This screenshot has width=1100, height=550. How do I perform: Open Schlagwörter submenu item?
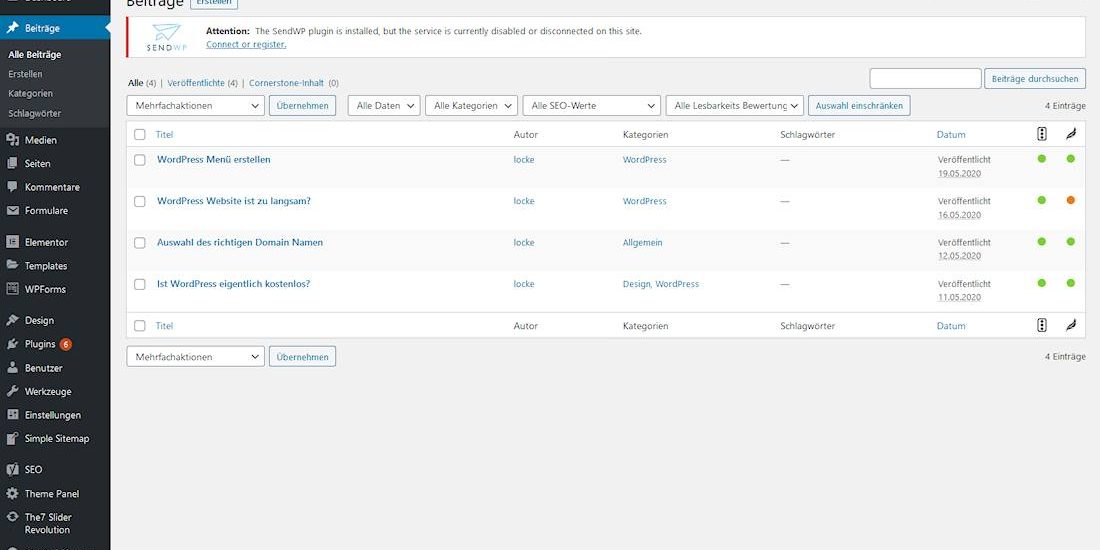(x=34, y=113)
